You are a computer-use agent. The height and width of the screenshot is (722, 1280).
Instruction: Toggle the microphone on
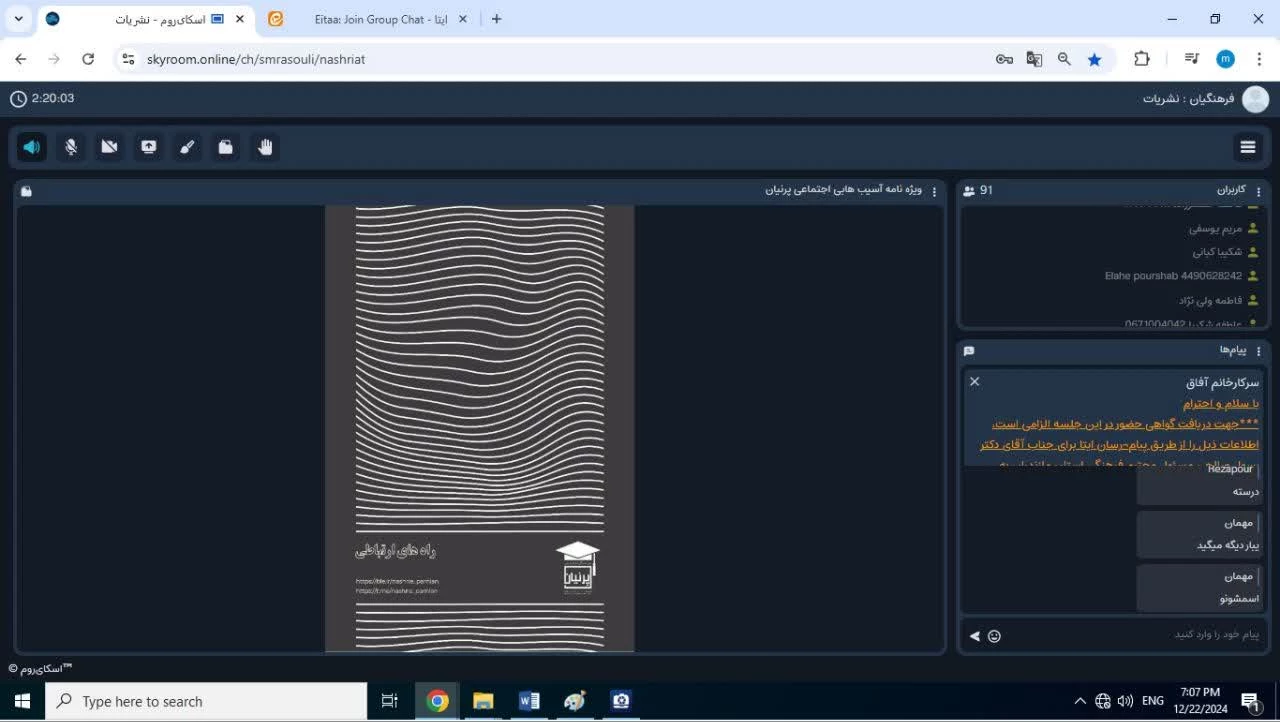click(71, 147)
